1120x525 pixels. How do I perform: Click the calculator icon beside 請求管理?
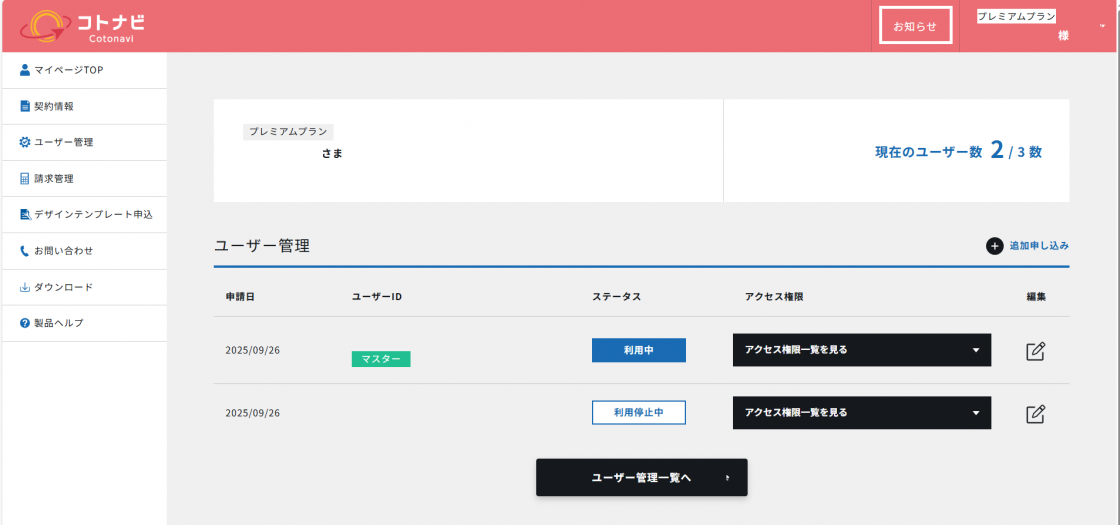coord(25,179)
